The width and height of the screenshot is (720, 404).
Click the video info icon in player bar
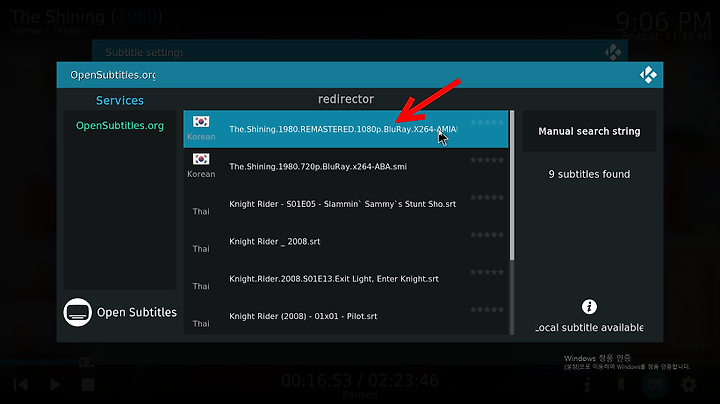coord(587,385)
